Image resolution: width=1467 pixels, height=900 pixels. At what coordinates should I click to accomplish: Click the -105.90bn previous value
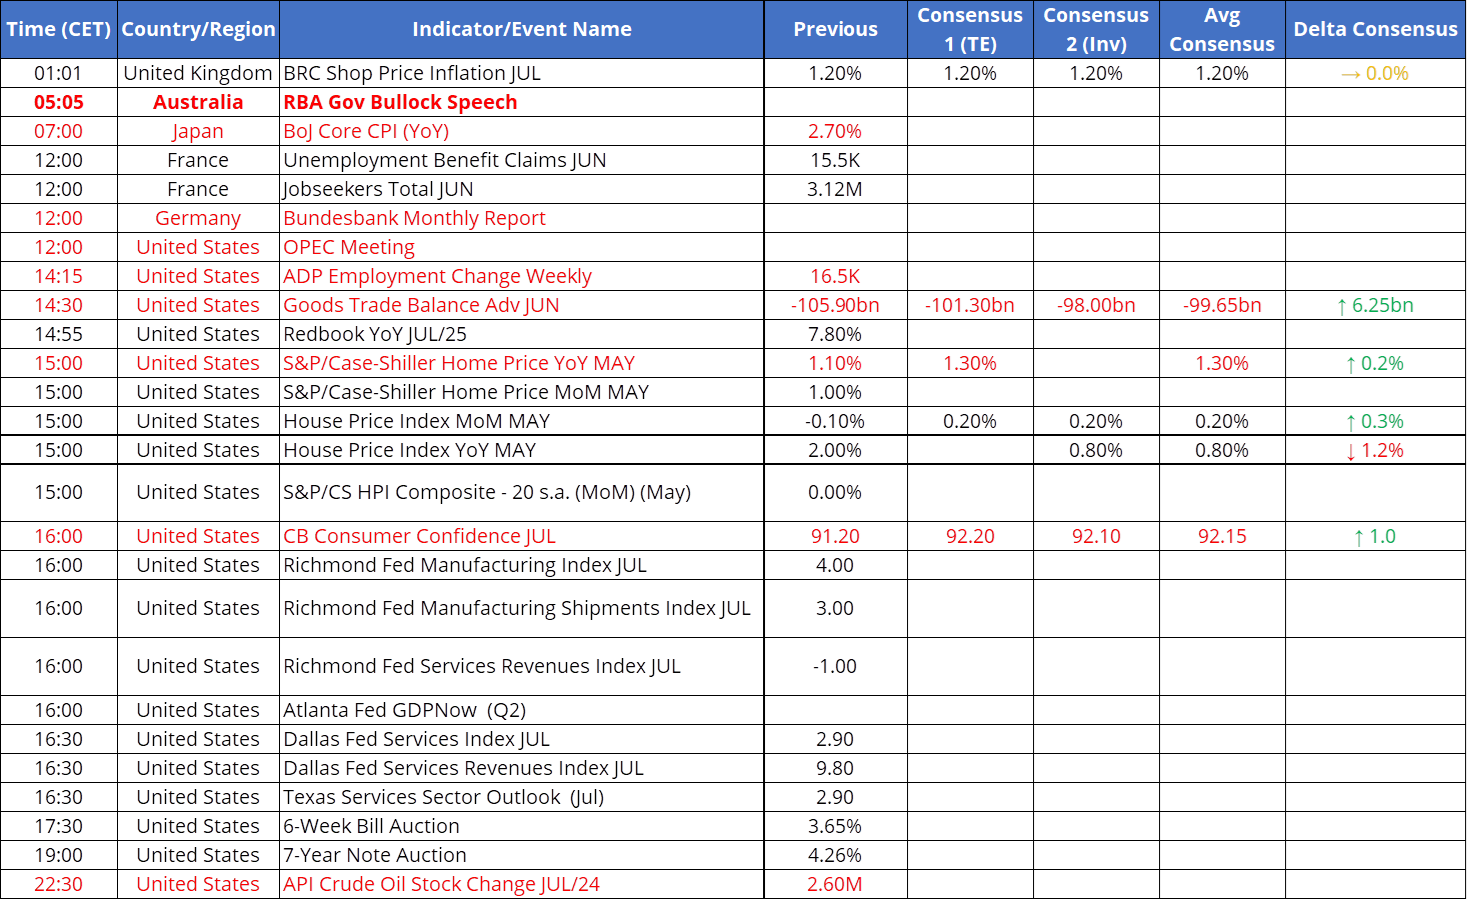coord(836,305)
